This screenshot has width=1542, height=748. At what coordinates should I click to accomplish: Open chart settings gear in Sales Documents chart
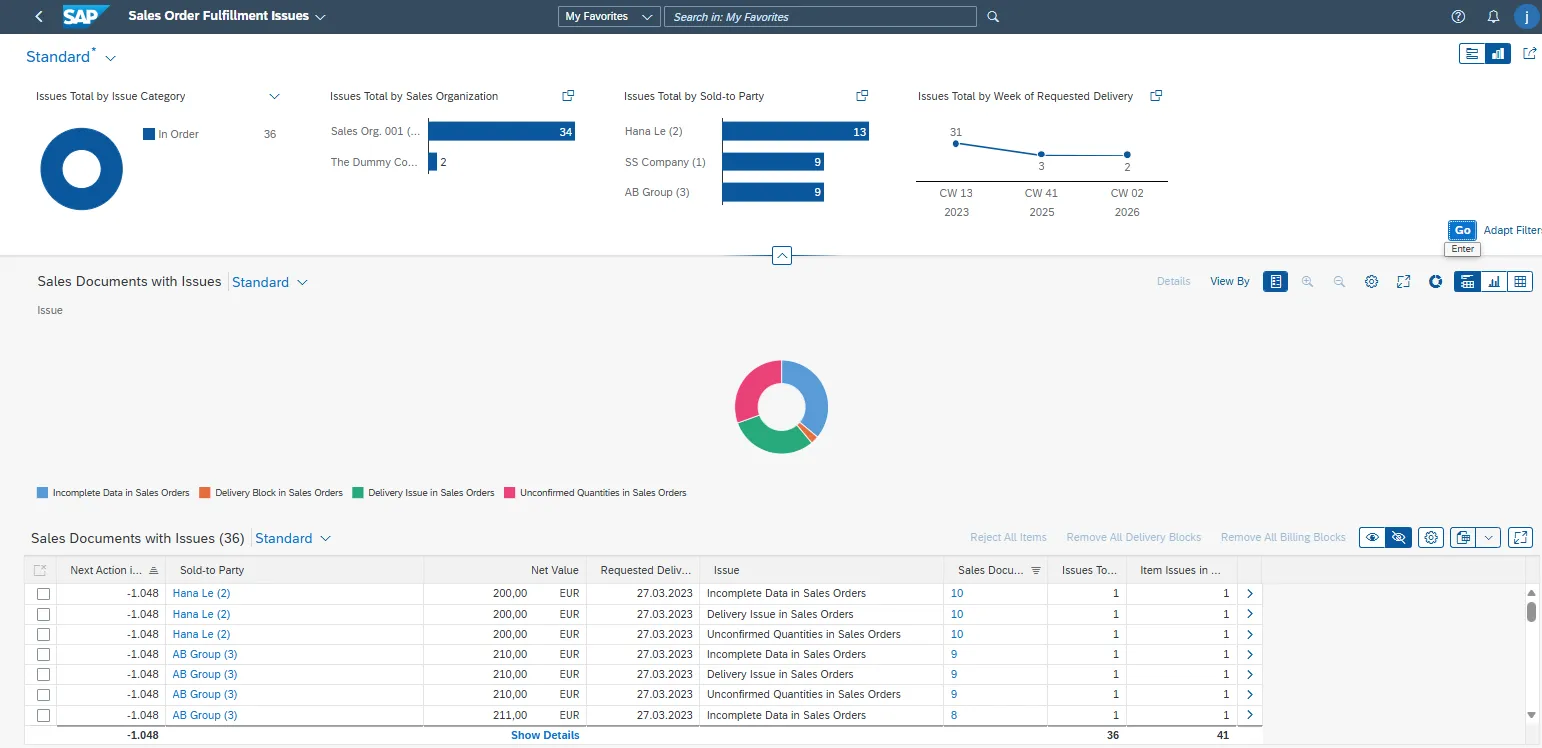point(1371,282)
